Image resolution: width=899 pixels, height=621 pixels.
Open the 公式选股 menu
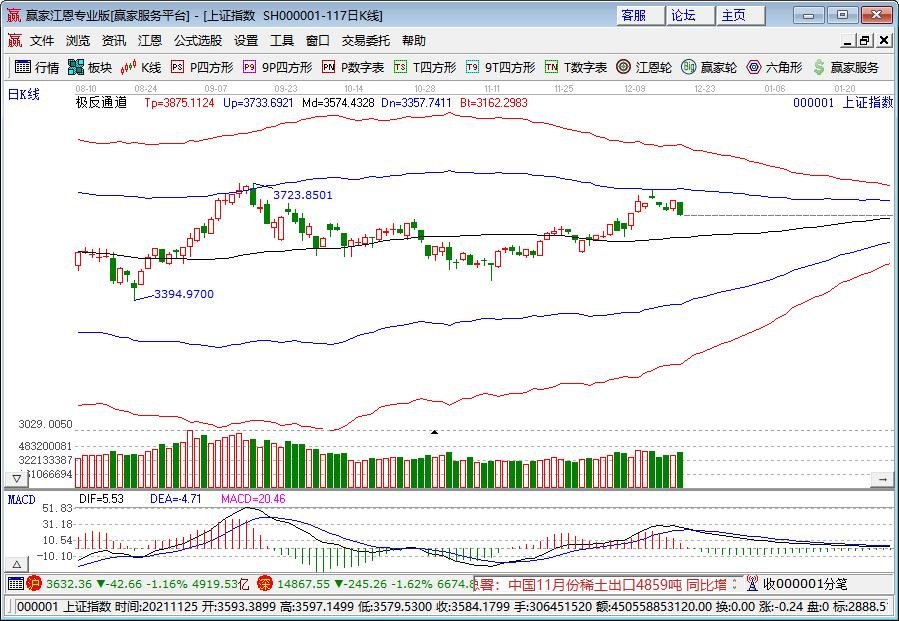point(198,41)
